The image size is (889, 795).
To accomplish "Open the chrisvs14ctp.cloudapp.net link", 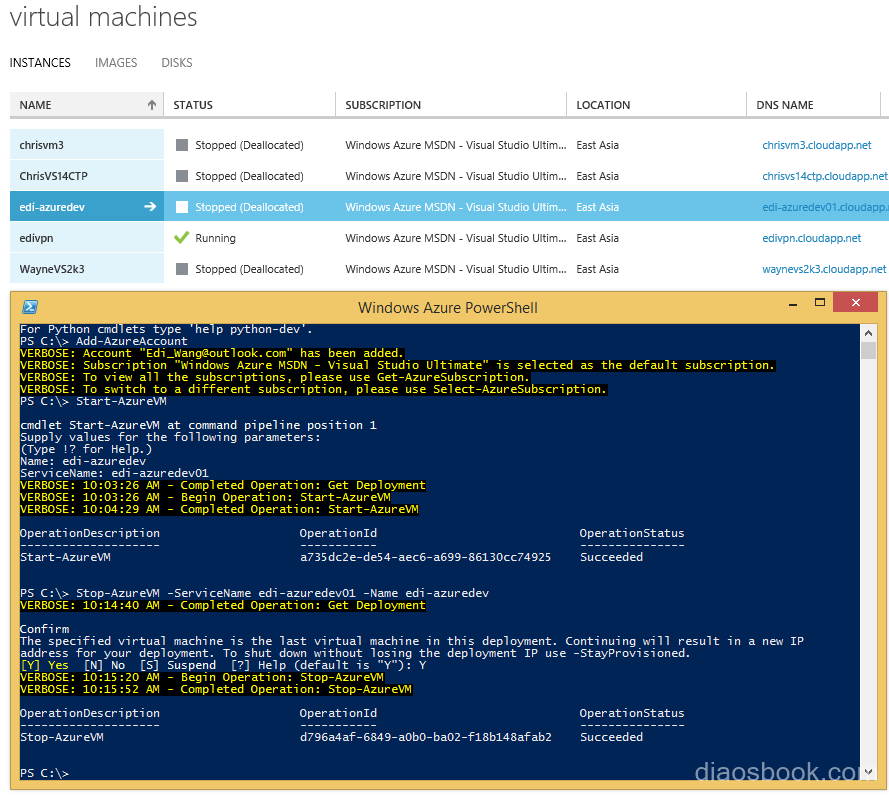I will (825, 176).
